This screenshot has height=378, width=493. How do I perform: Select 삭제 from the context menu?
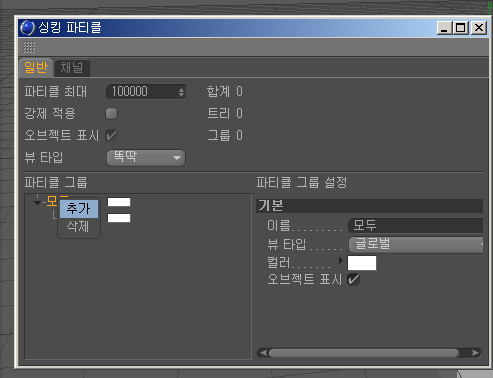[79, 227]
